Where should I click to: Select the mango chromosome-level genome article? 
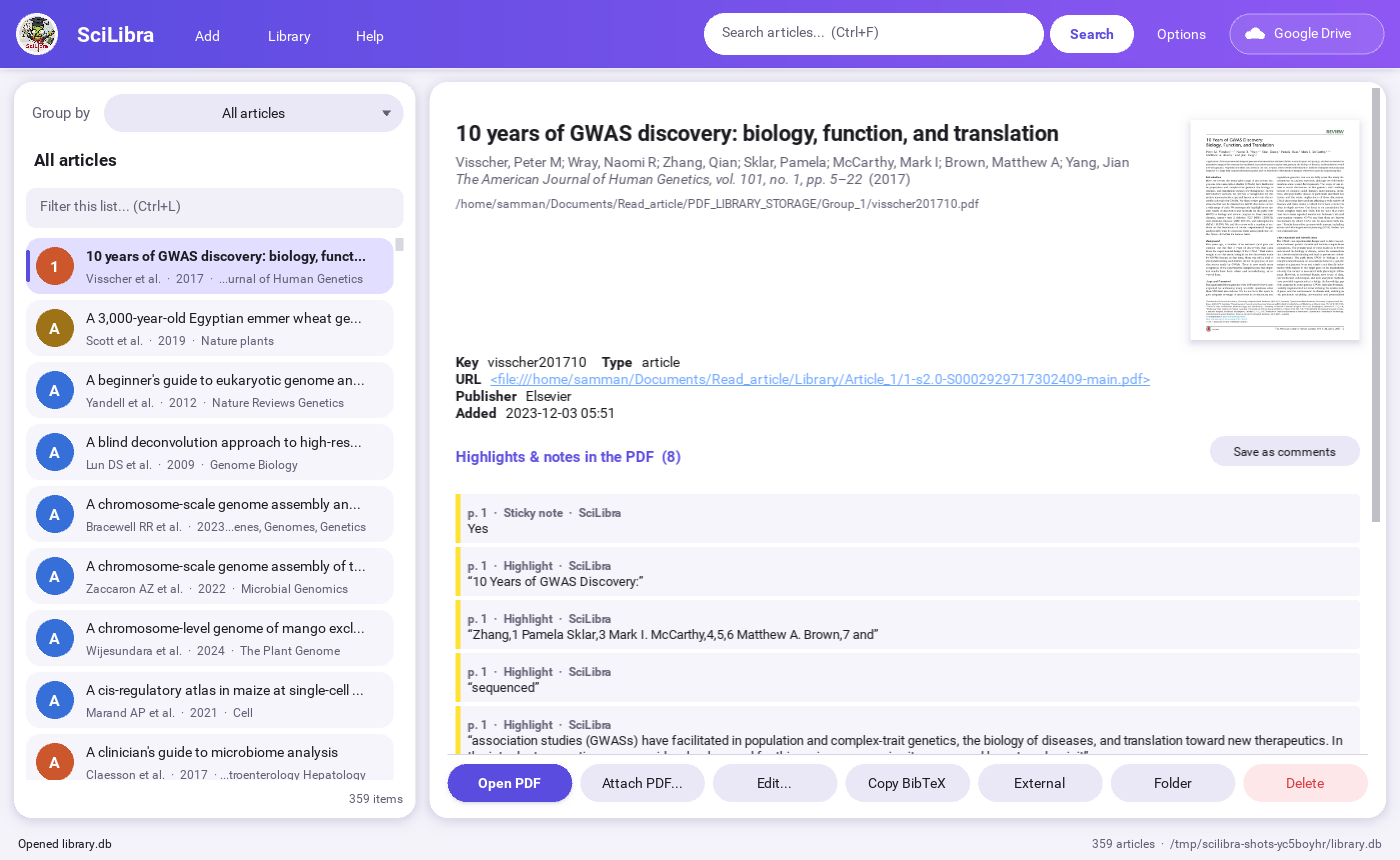210,638
